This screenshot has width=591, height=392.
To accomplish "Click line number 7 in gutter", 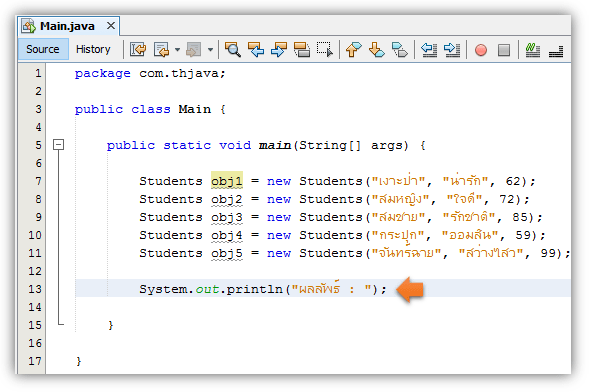I will pyautogui.click(x=38, y=181).
